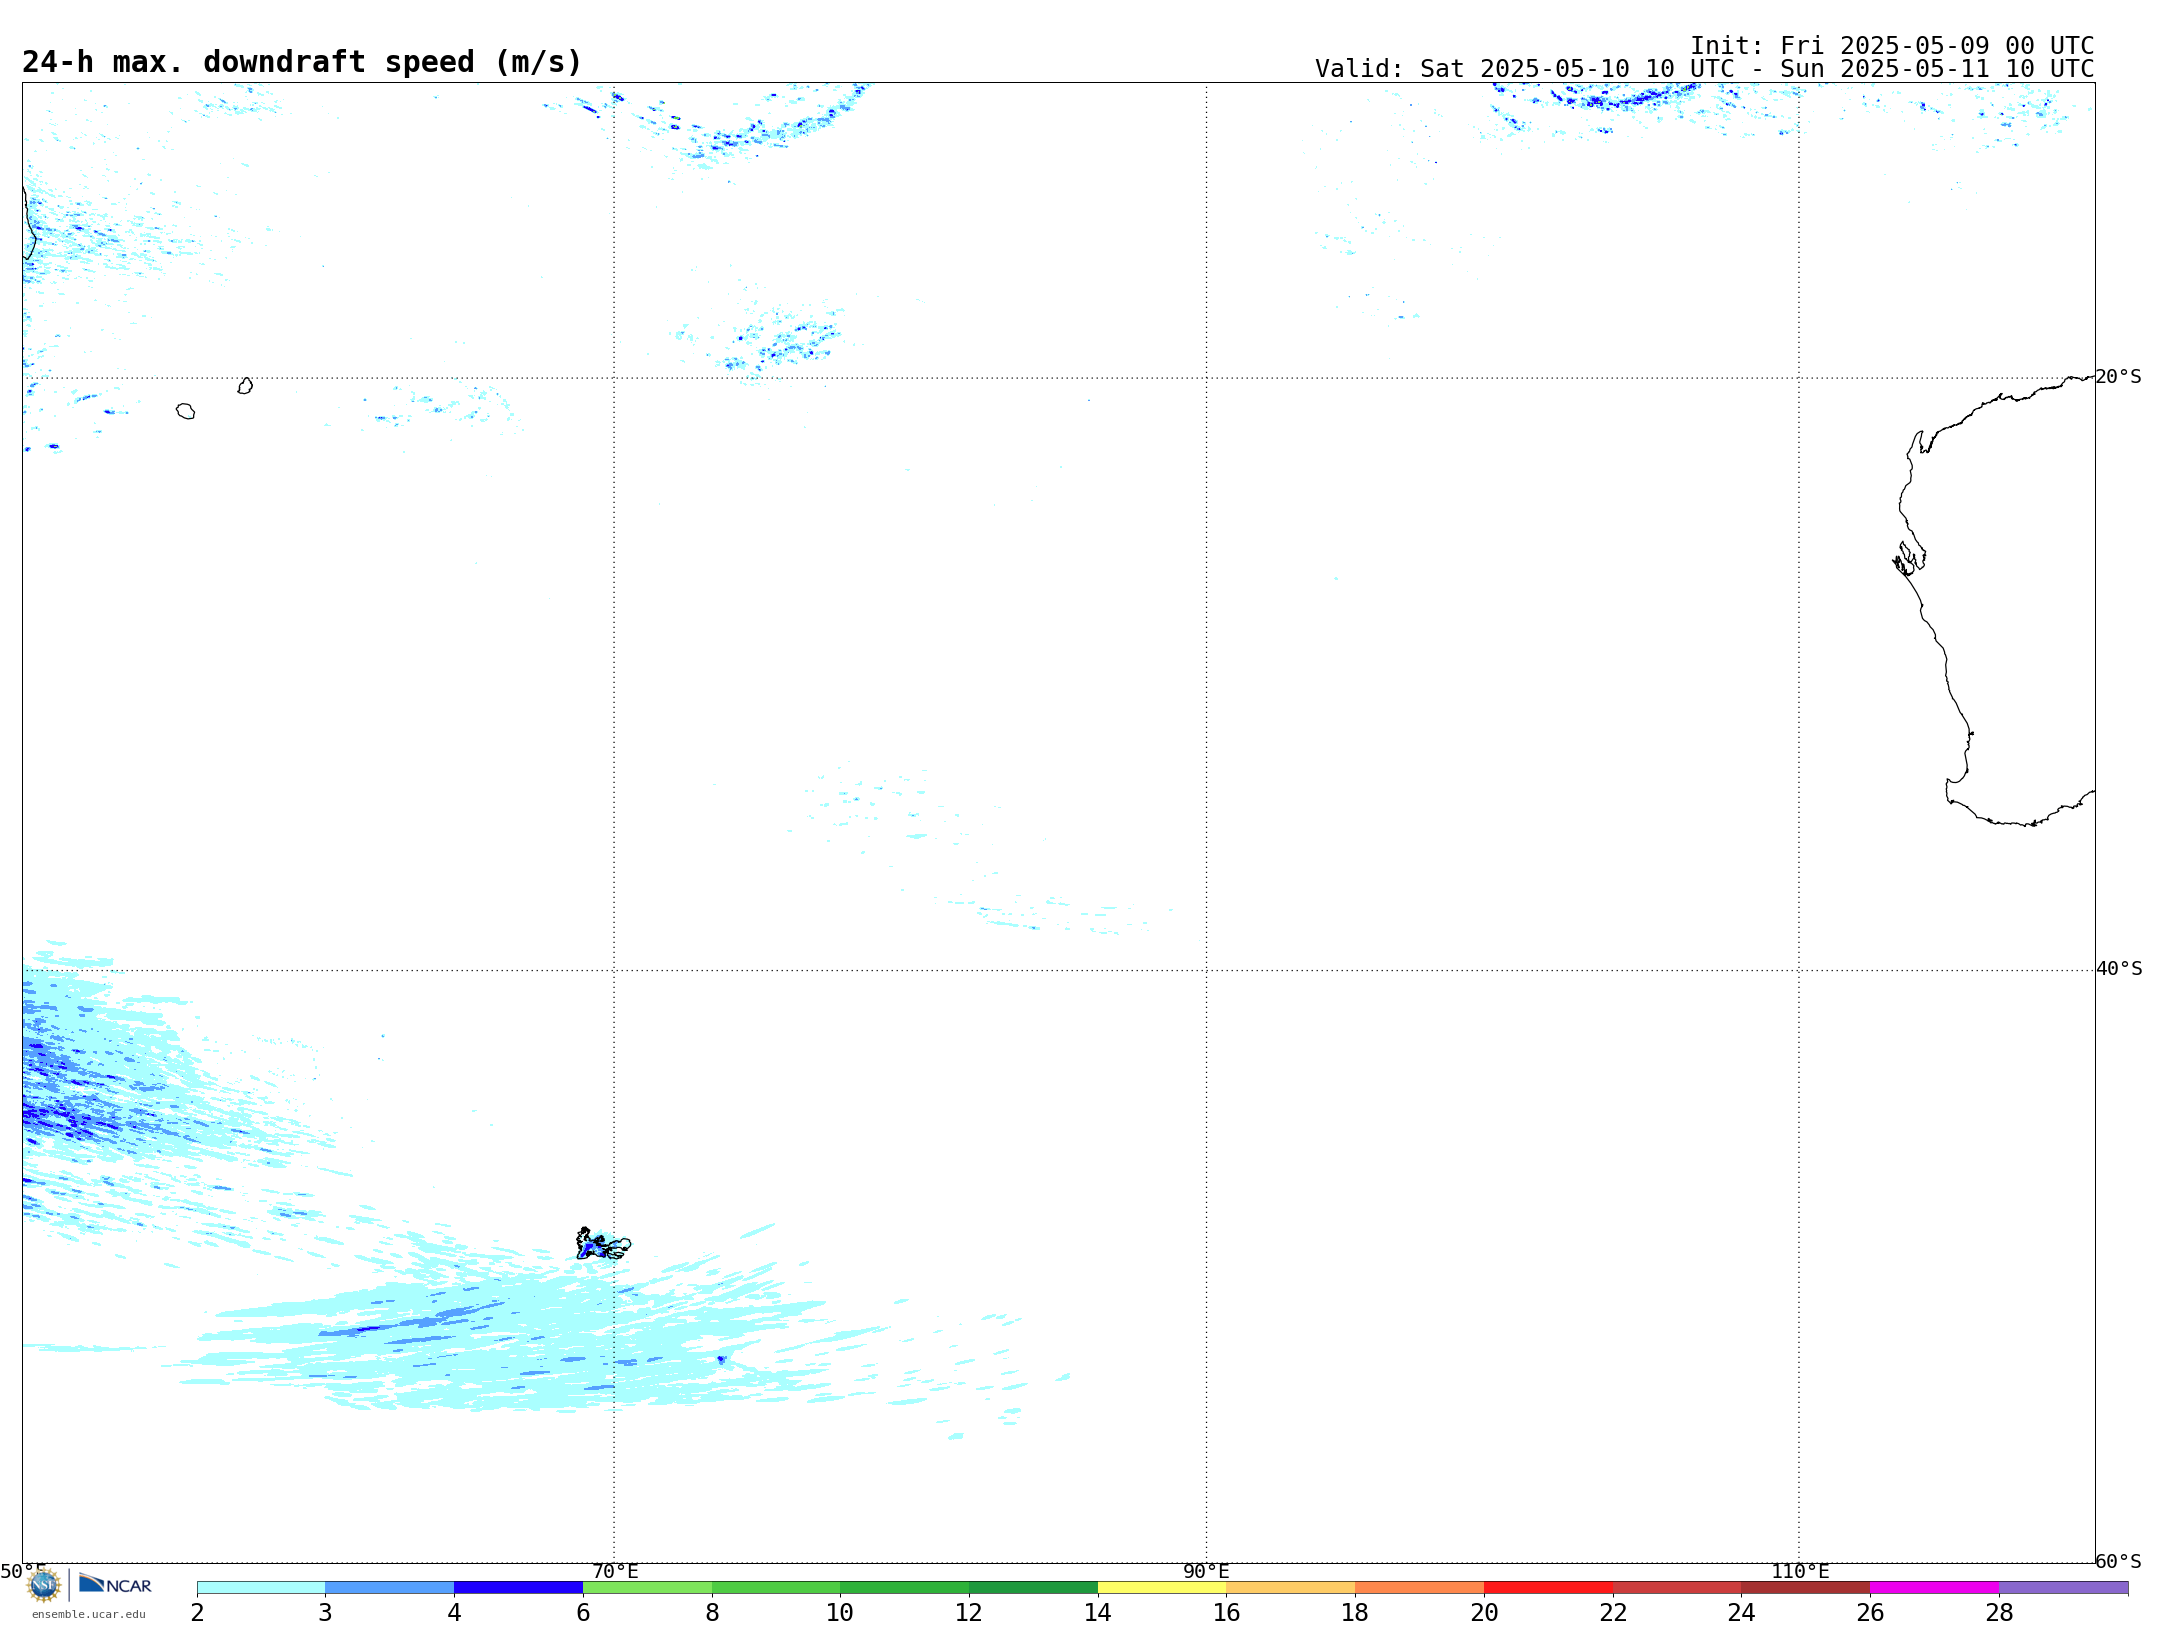Click the Kerguelen island outline near 70°E
The height and width of the screenshot is (1626, 2160).
[603, 1244]
